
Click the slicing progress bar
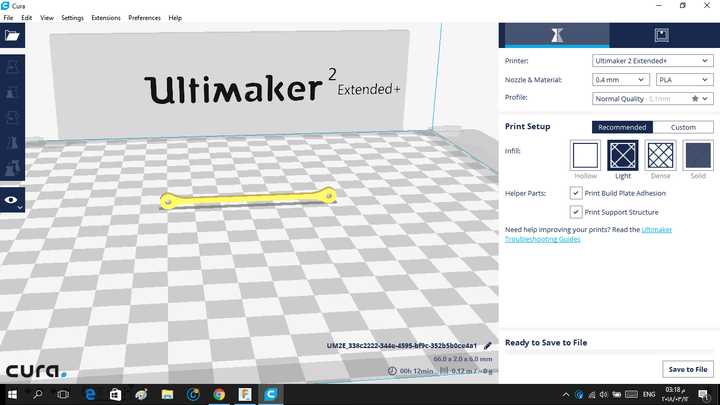(x=609, y=352)
